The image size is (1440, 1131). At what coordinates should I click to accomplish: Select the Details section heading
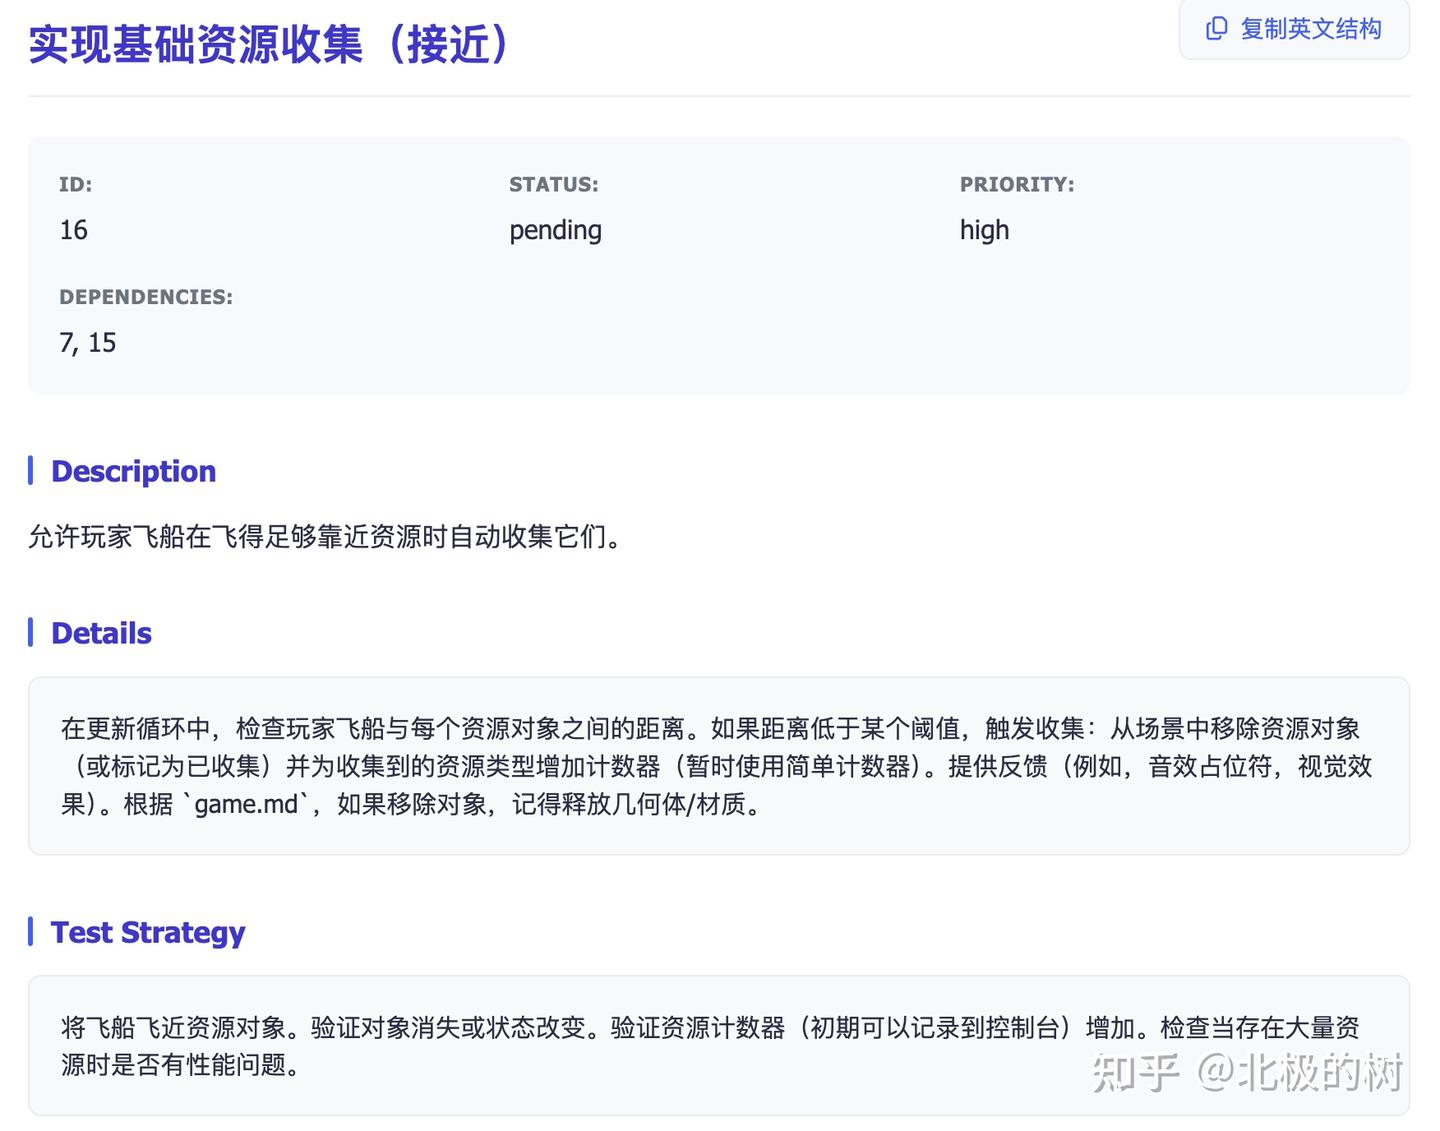100,632
